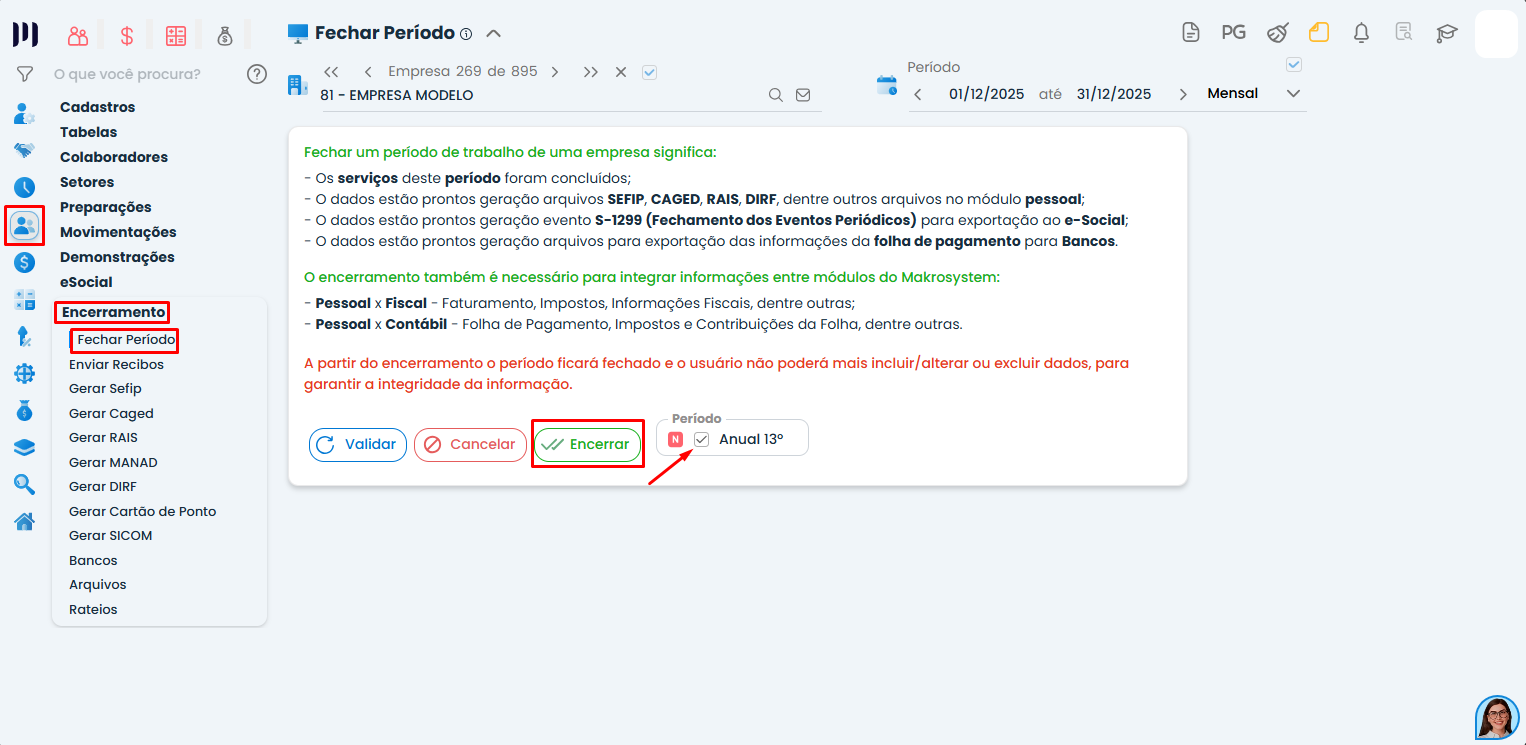Go to next period with right chevron
Viewport: 1526px width, 745px height.
(1183, 94)
